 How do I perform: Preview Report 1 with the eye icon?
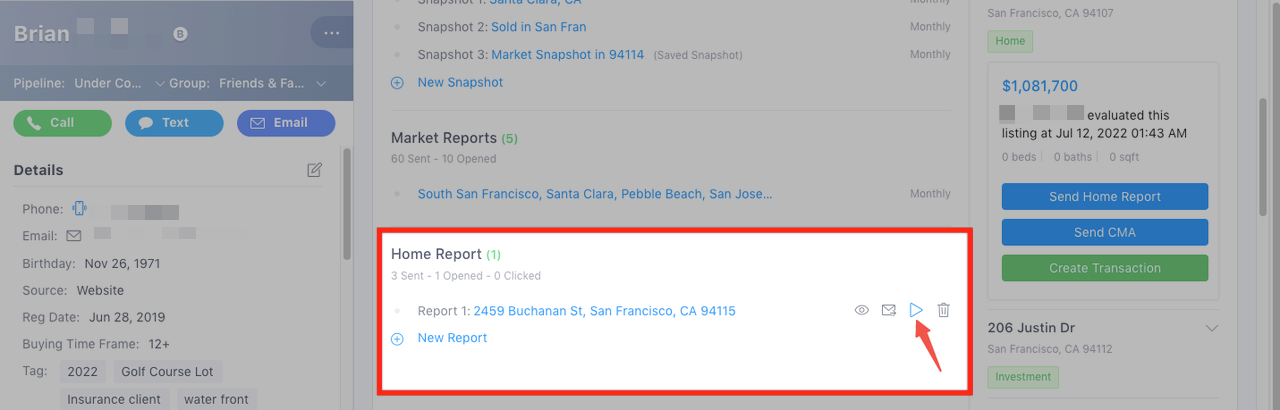(862, 311)
